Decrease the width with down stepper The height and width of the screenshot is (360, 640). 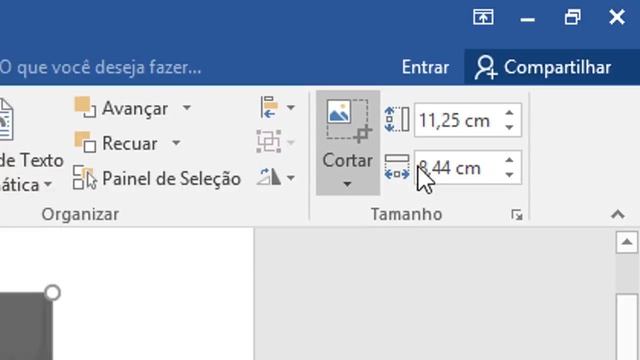[x=509, y=175]
